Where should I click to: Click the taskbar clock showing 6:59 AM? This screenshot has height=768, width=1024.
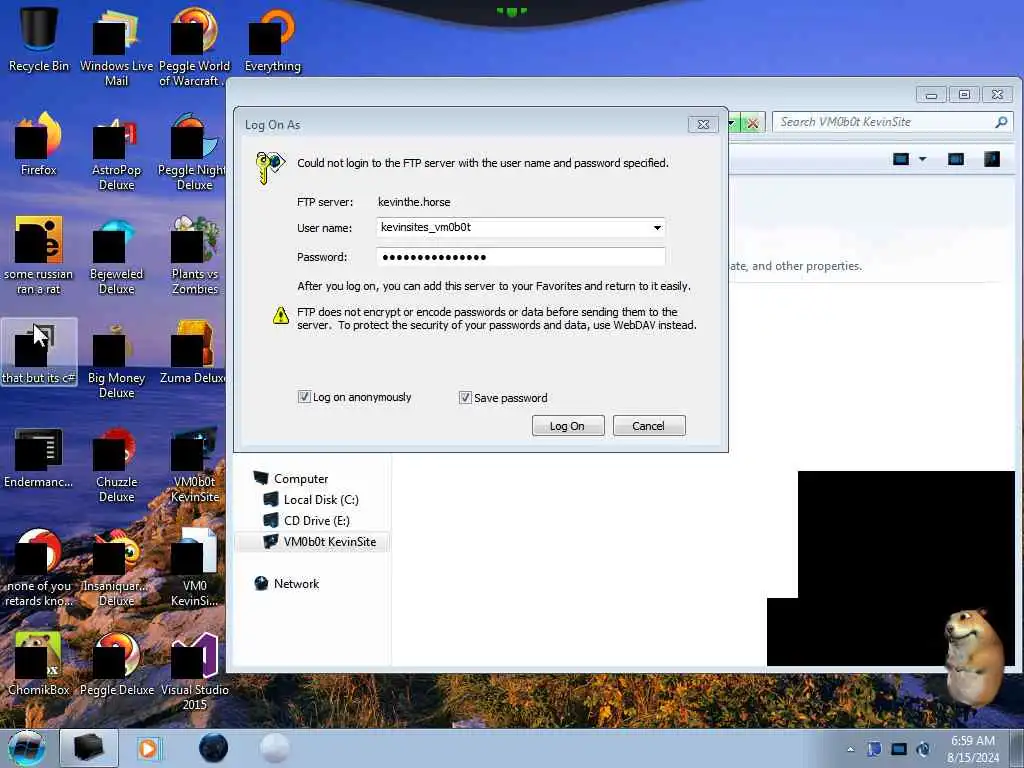973,749
